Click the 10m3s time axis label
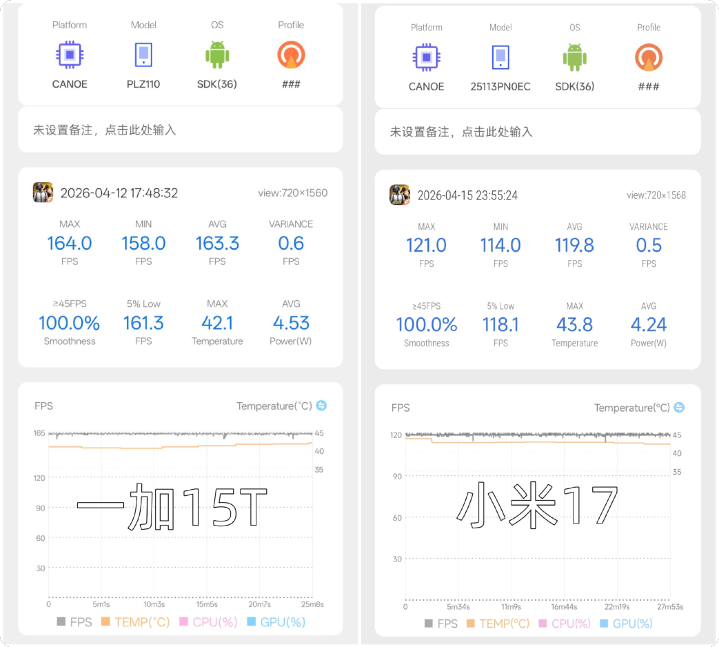Viewport: 719px width, 647px height. 154,604
